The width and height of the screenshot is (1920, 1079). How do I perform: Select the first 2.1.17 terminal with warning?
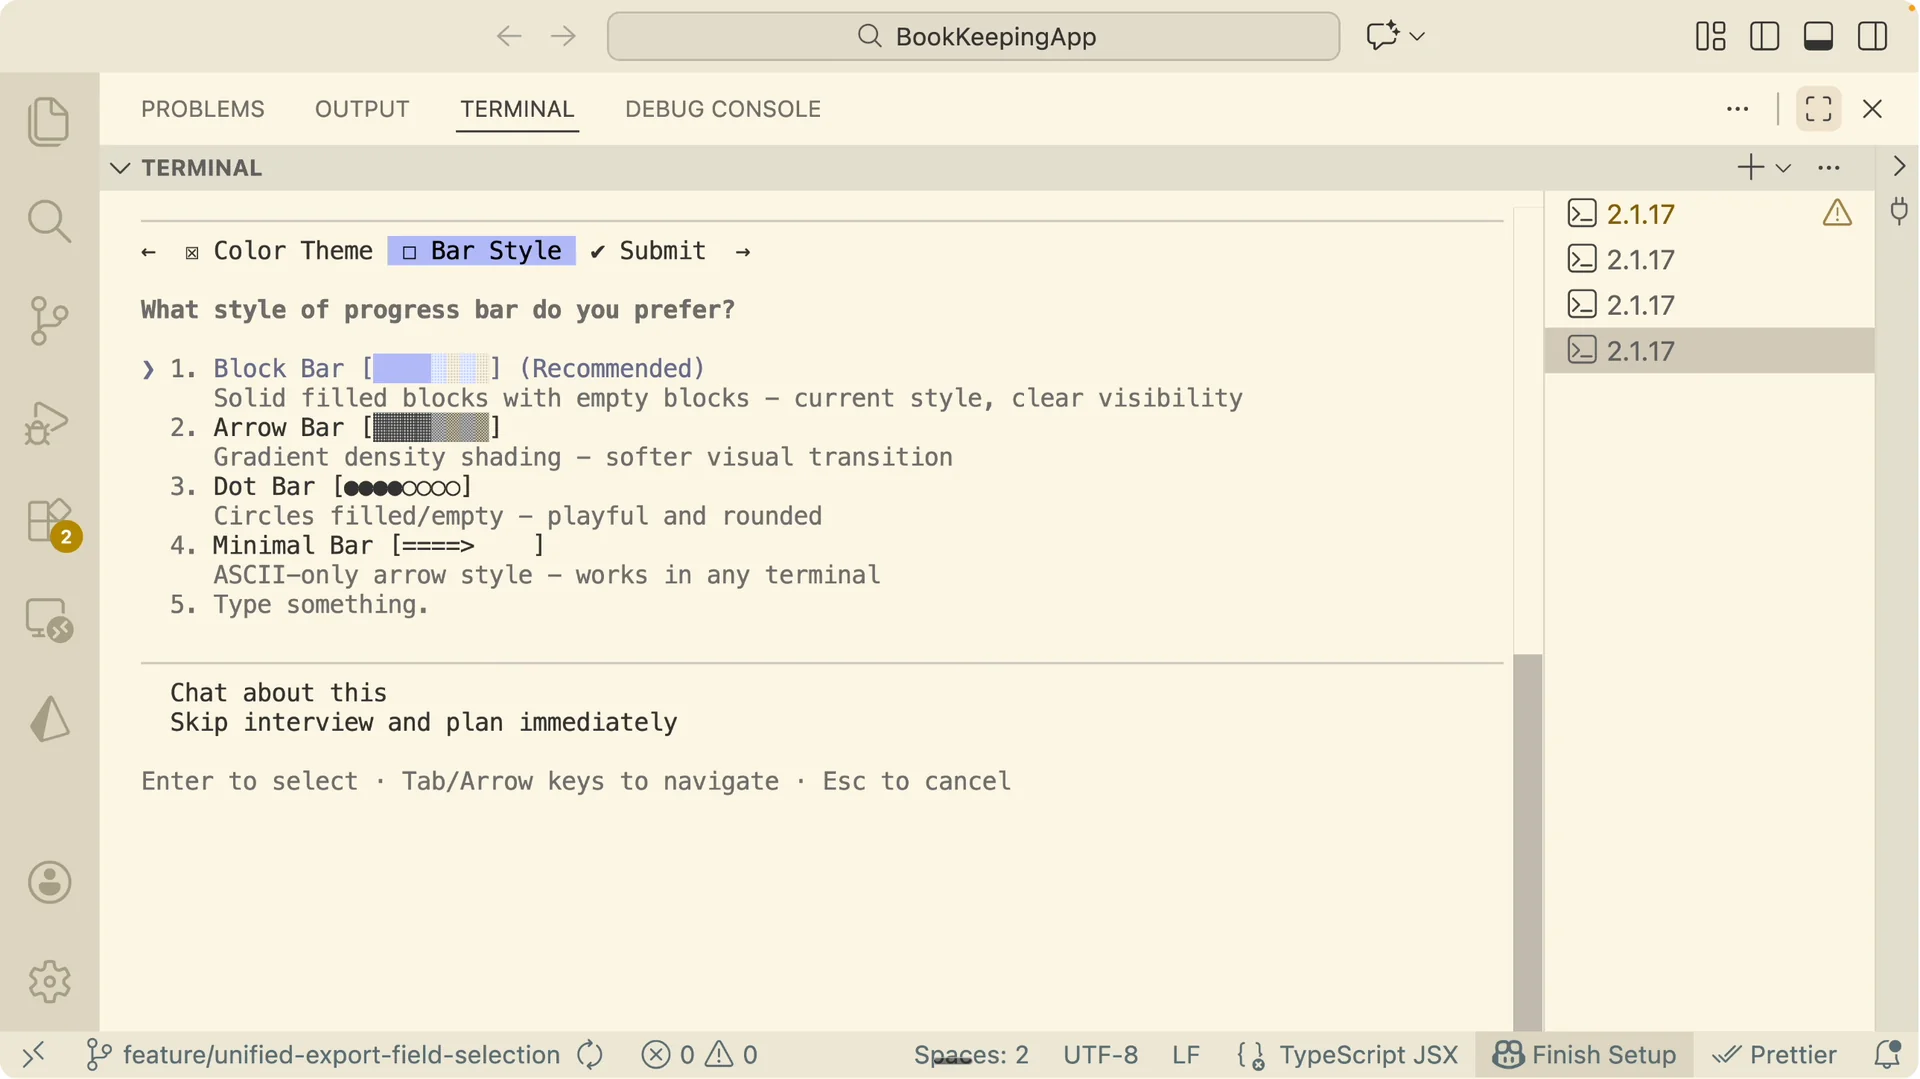click(1709, 214)
